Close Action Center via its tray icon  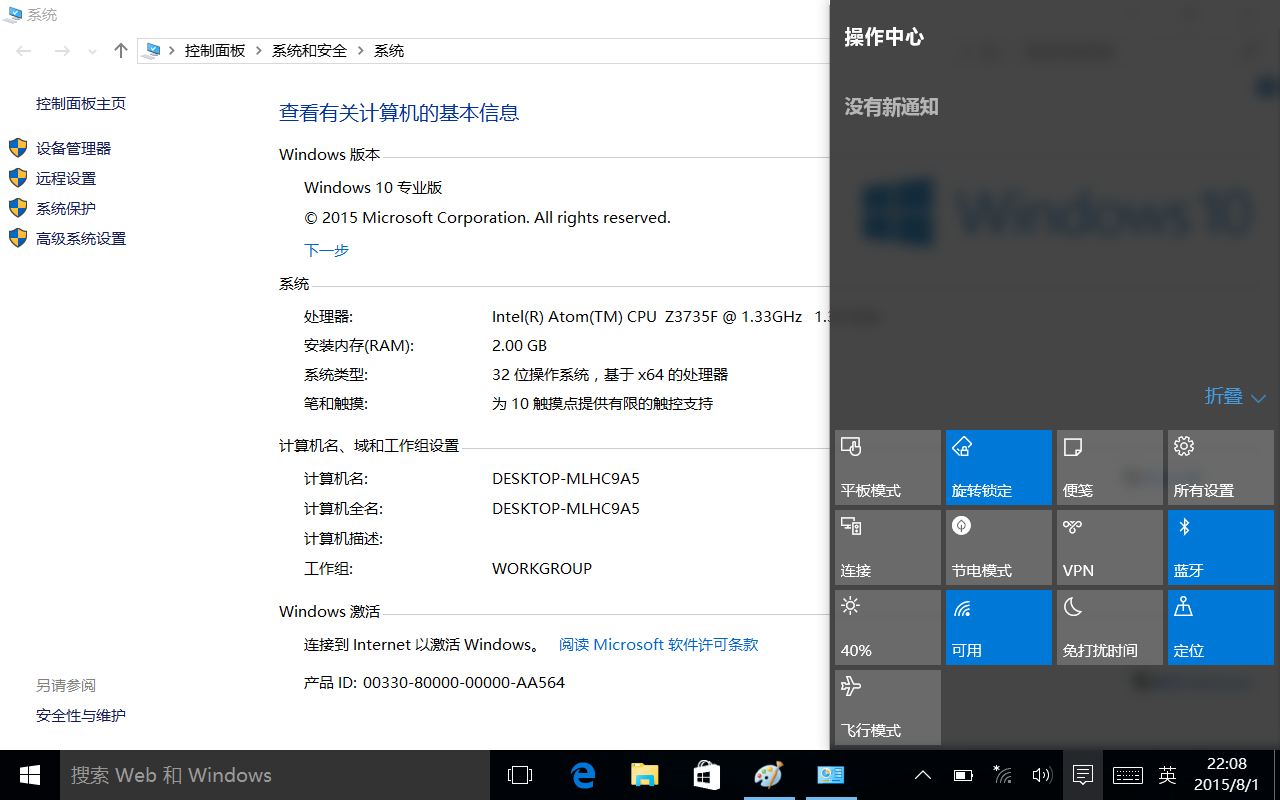[x=1082, y=775]
